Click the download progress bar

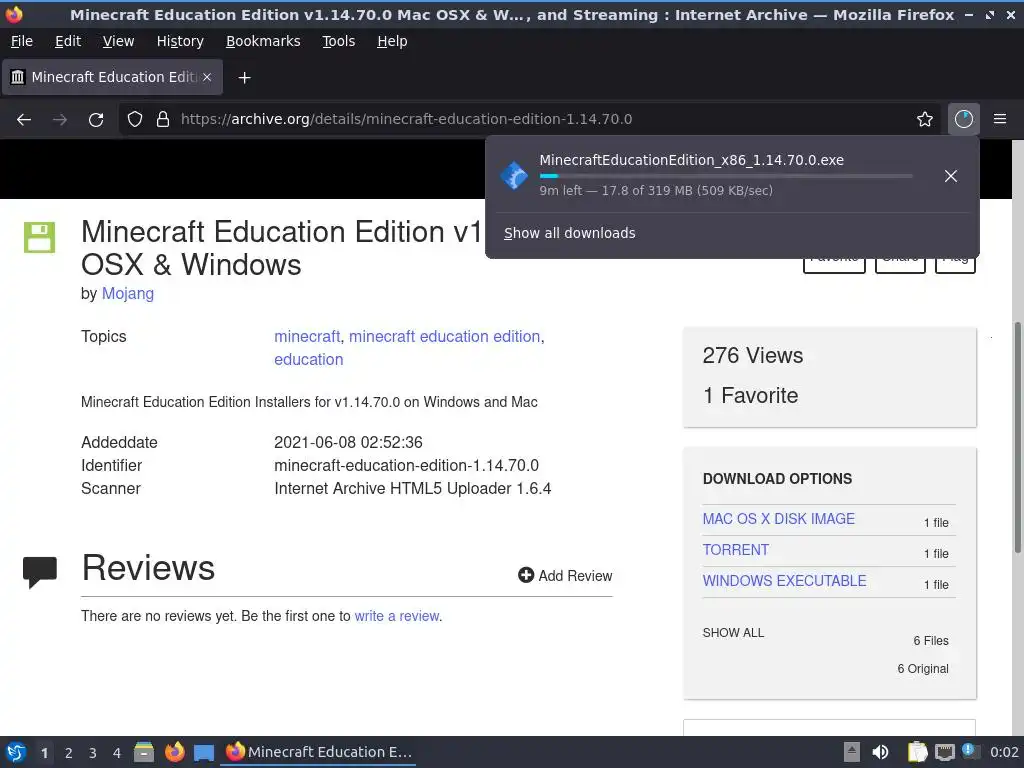tap(726, 176)
